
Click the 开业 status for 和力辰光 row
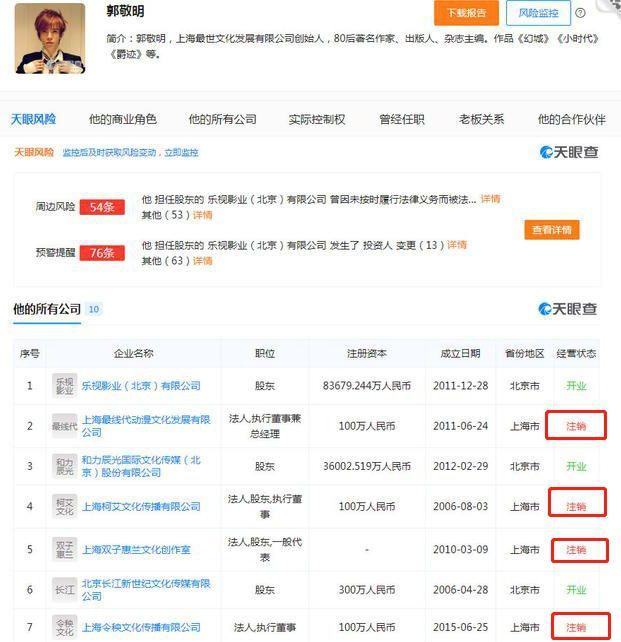point(576,466)
